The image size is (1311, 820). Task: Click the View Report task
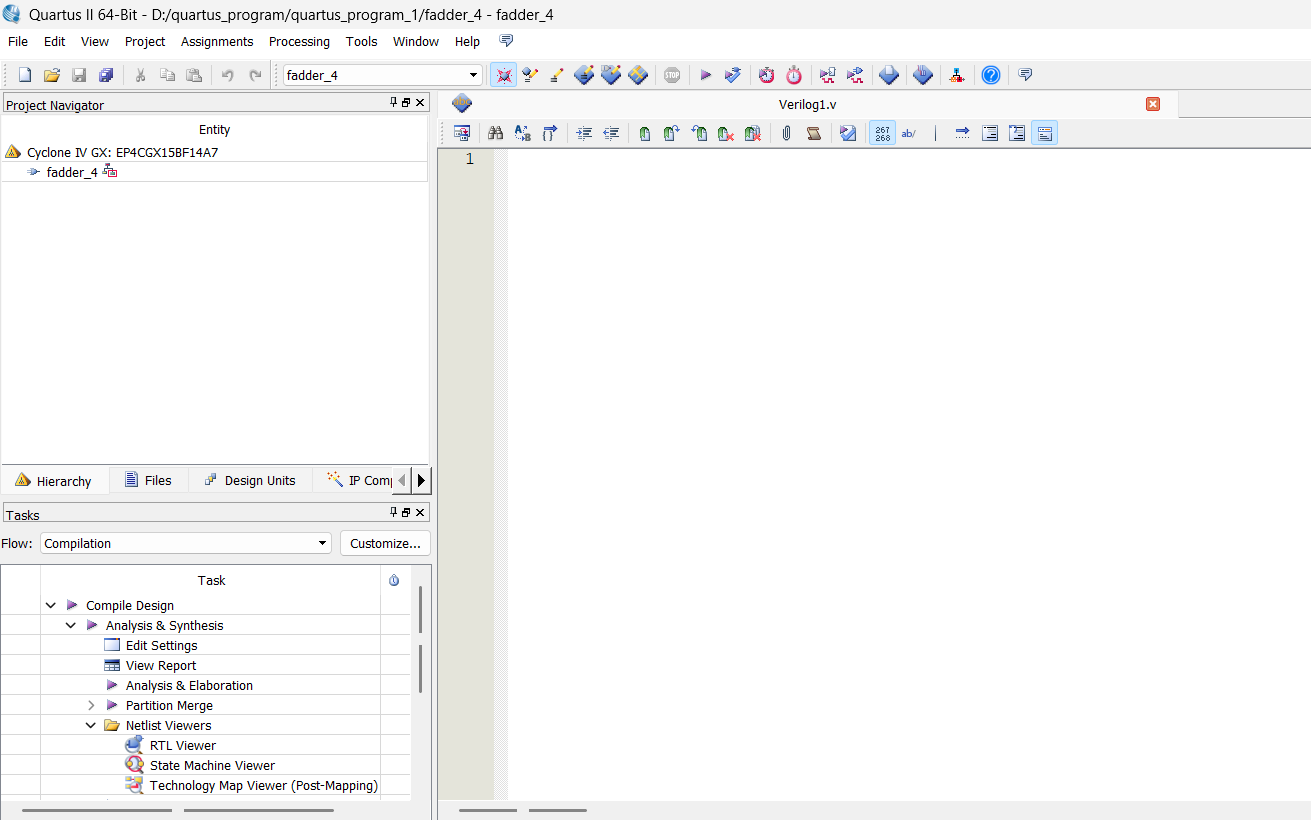pyautogui.click(x=161, y=665)
